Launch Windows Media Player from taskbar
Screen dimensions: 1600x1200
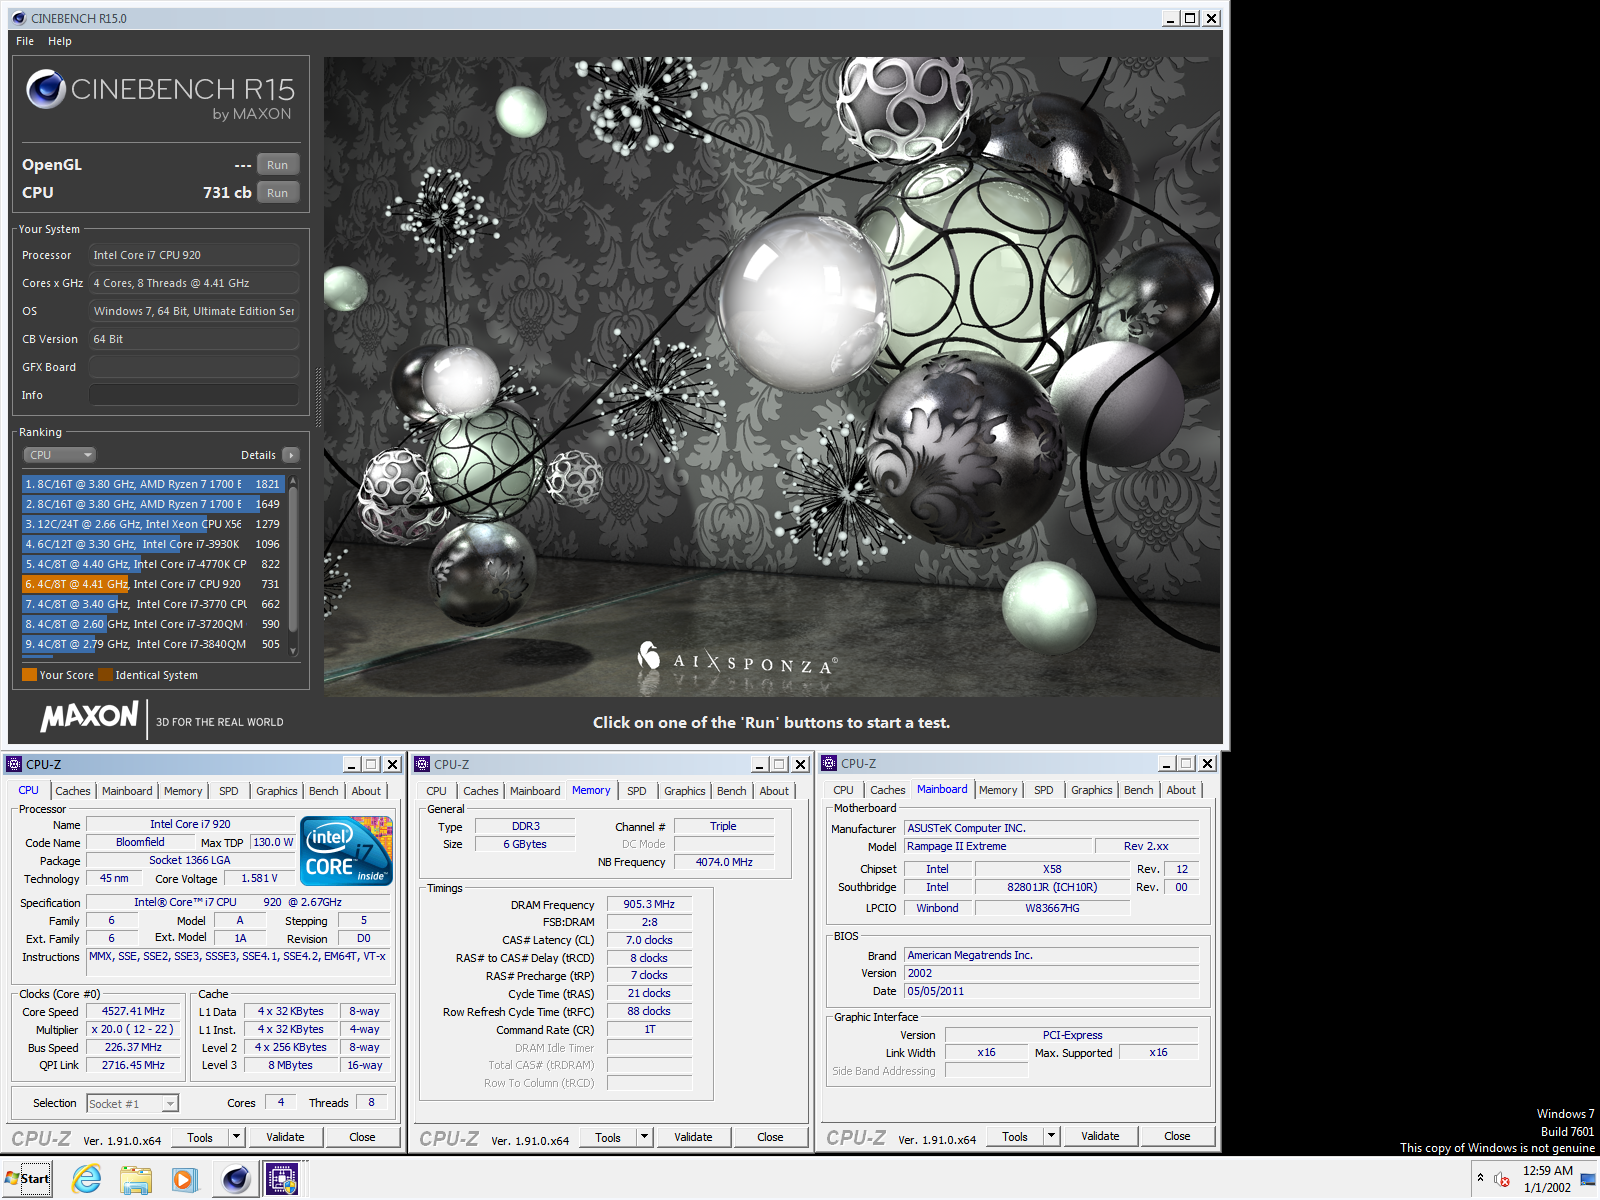pyautogui.click(x=185, y=1179)
